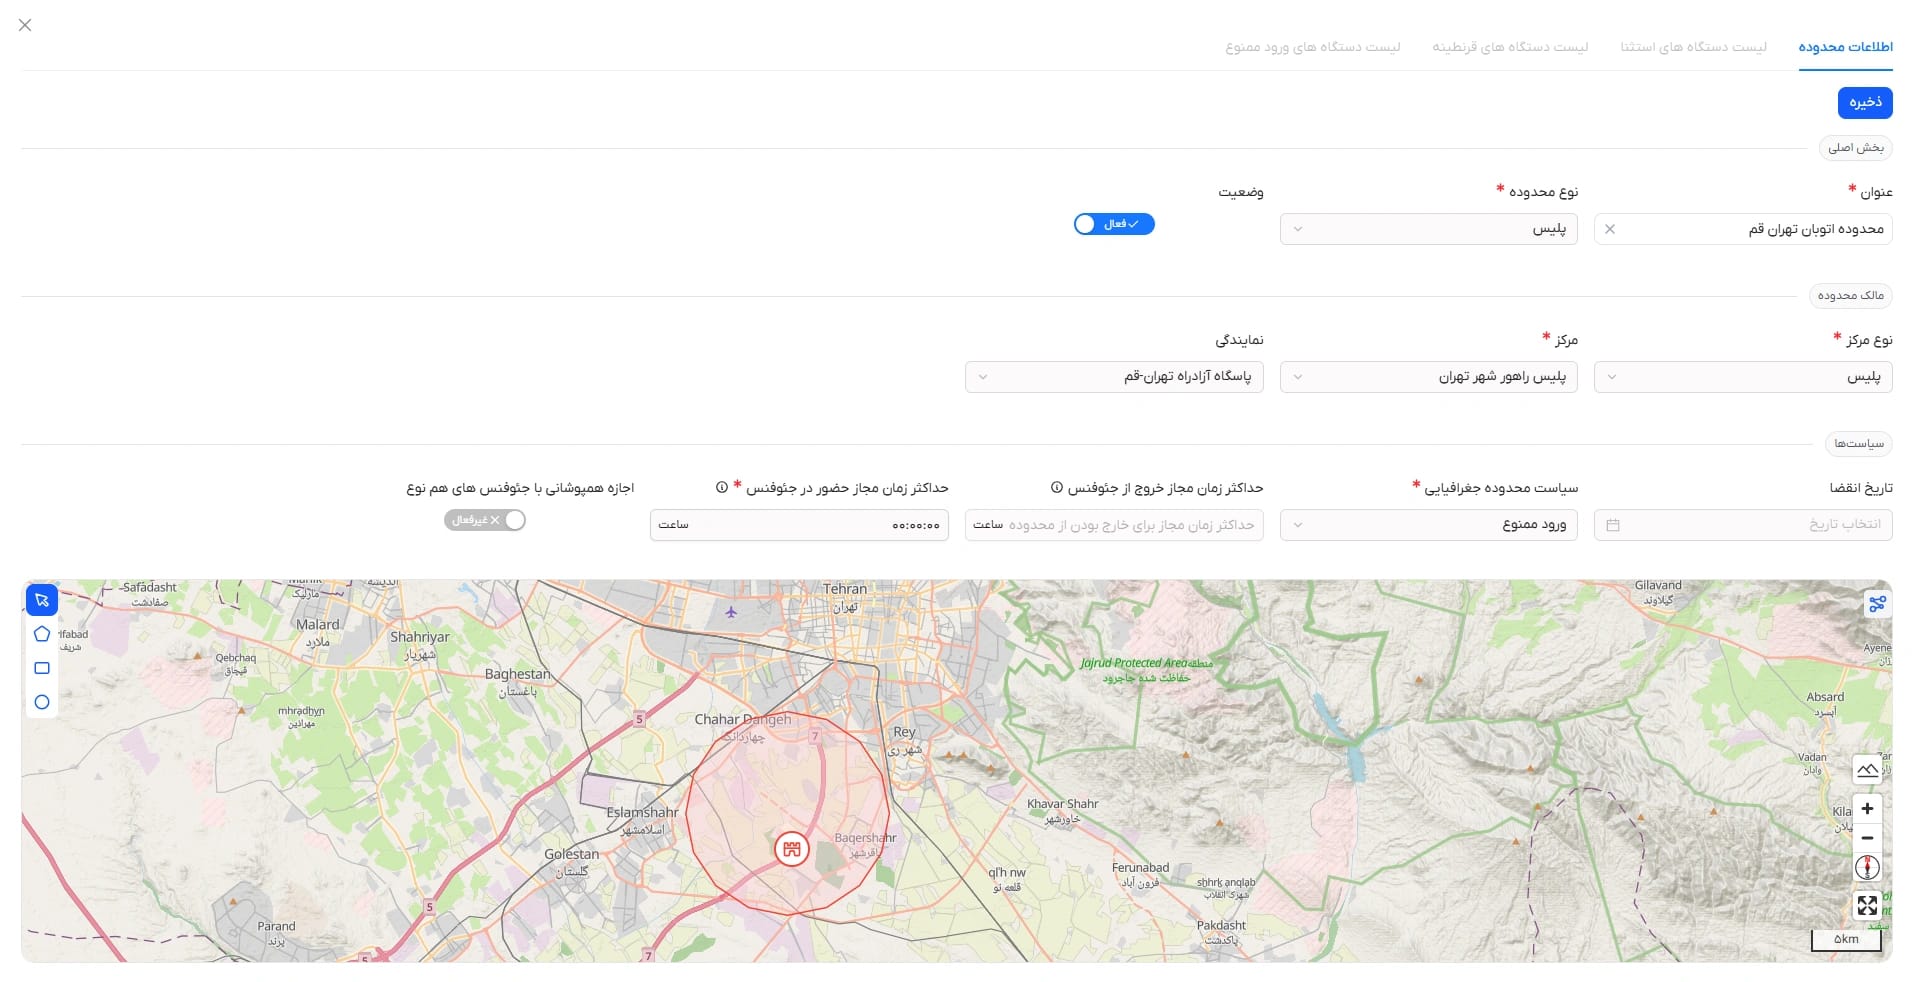Viewport: 1916px width, 982px height.
Task: Select the rectangle drawing tool
Action: (42, 668)
